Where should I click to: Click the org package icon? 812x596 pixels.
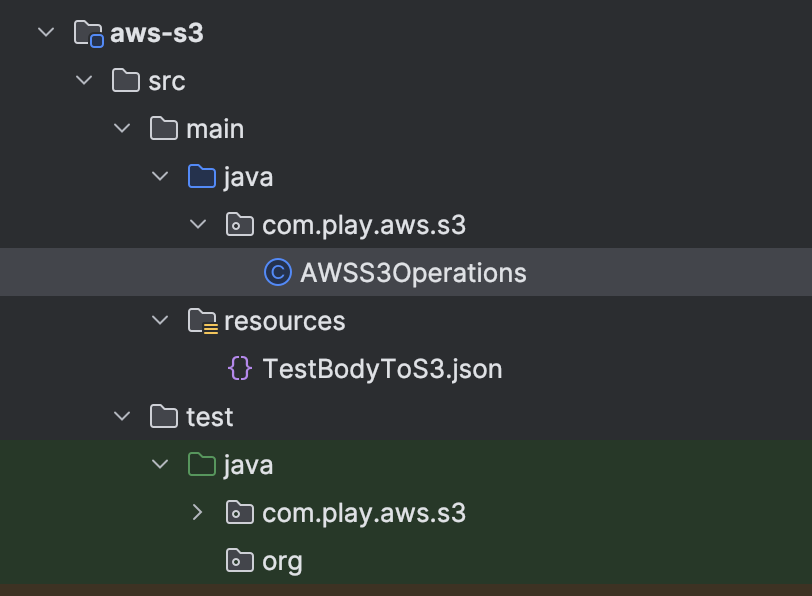(240, 561)
